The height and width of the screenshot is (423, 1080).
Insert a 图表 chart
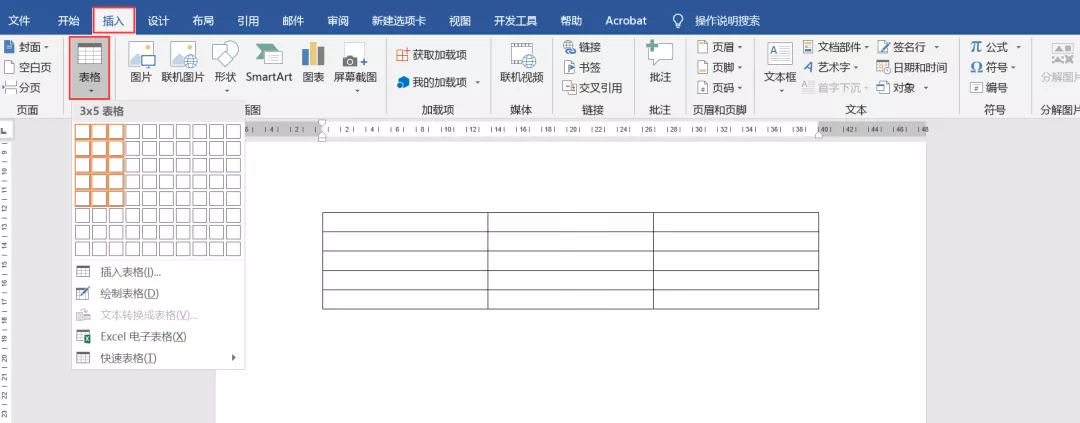313,63
